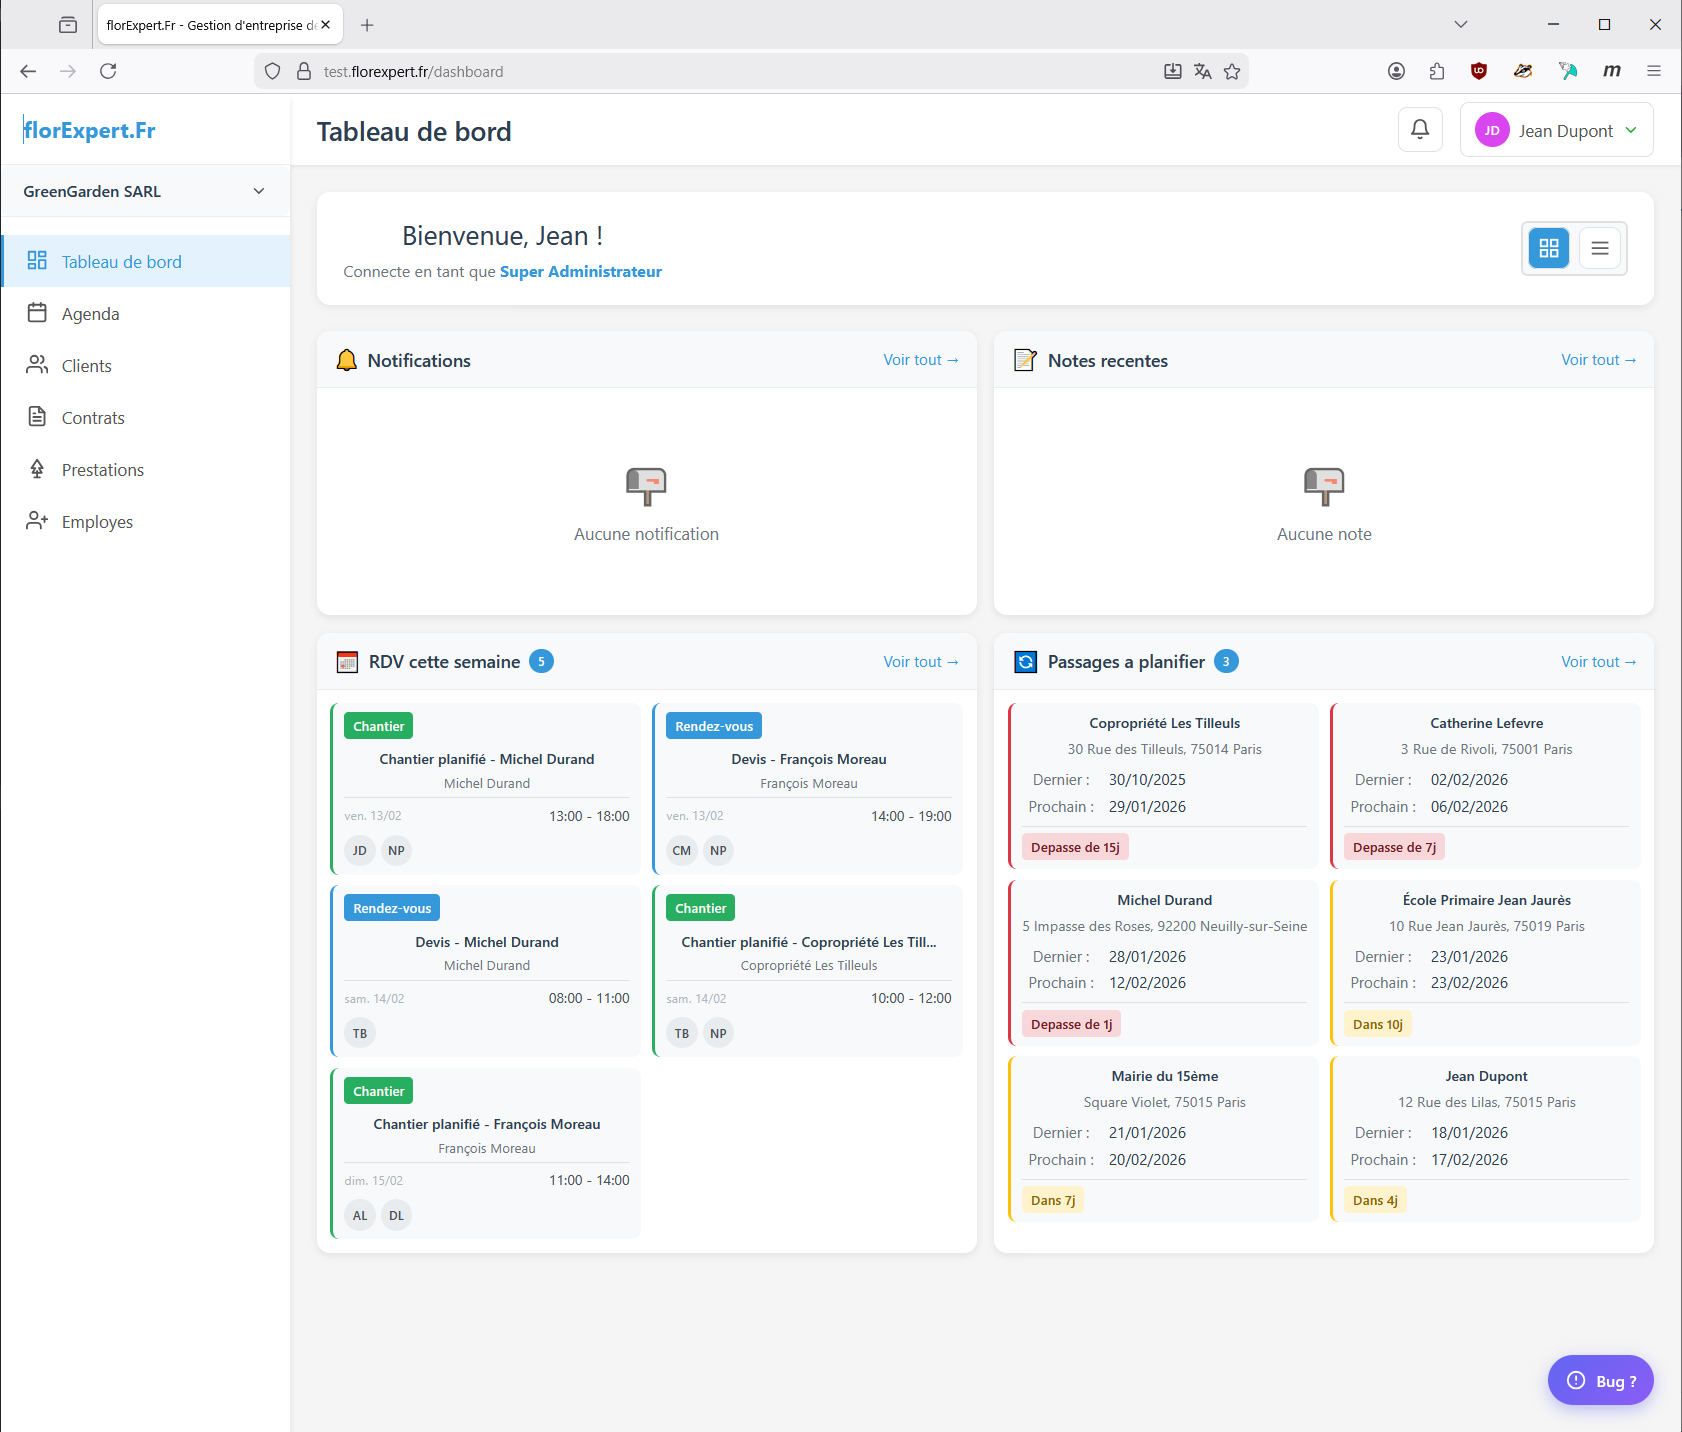
Task: Click the browser translate page icon
Action: click(1202, 71)
